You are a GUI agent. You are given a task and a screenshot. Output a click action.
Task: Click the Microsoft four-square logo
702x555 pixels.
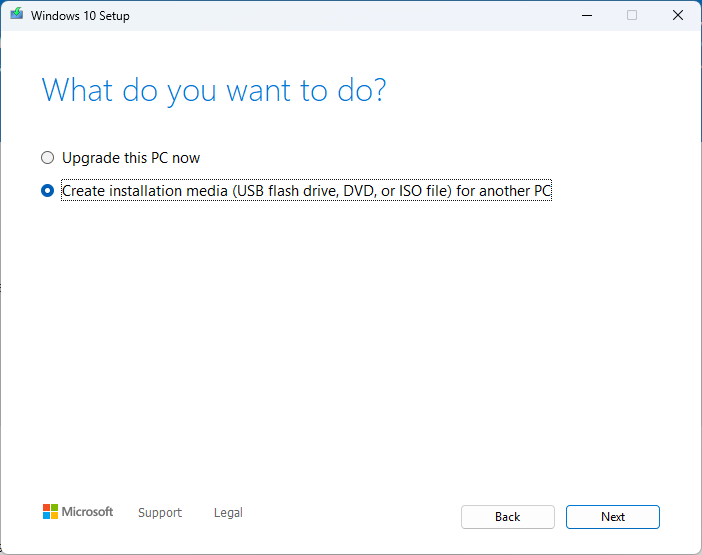[x=50, y=512]
